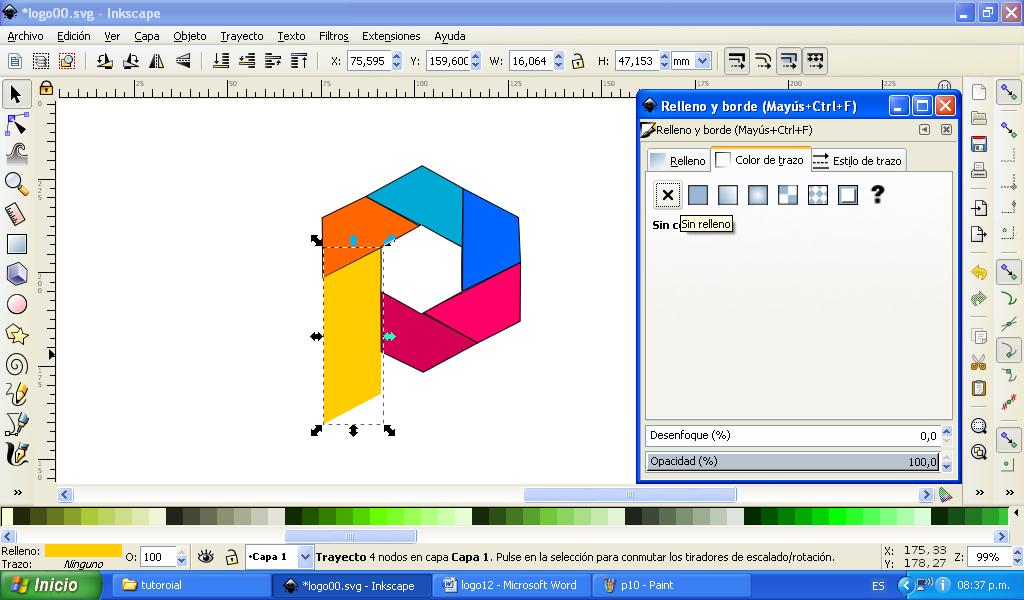The width and height of the screenshot is (1024, 600).
Task: Click Print icon in right toolbar
Action: click(978, 170)
